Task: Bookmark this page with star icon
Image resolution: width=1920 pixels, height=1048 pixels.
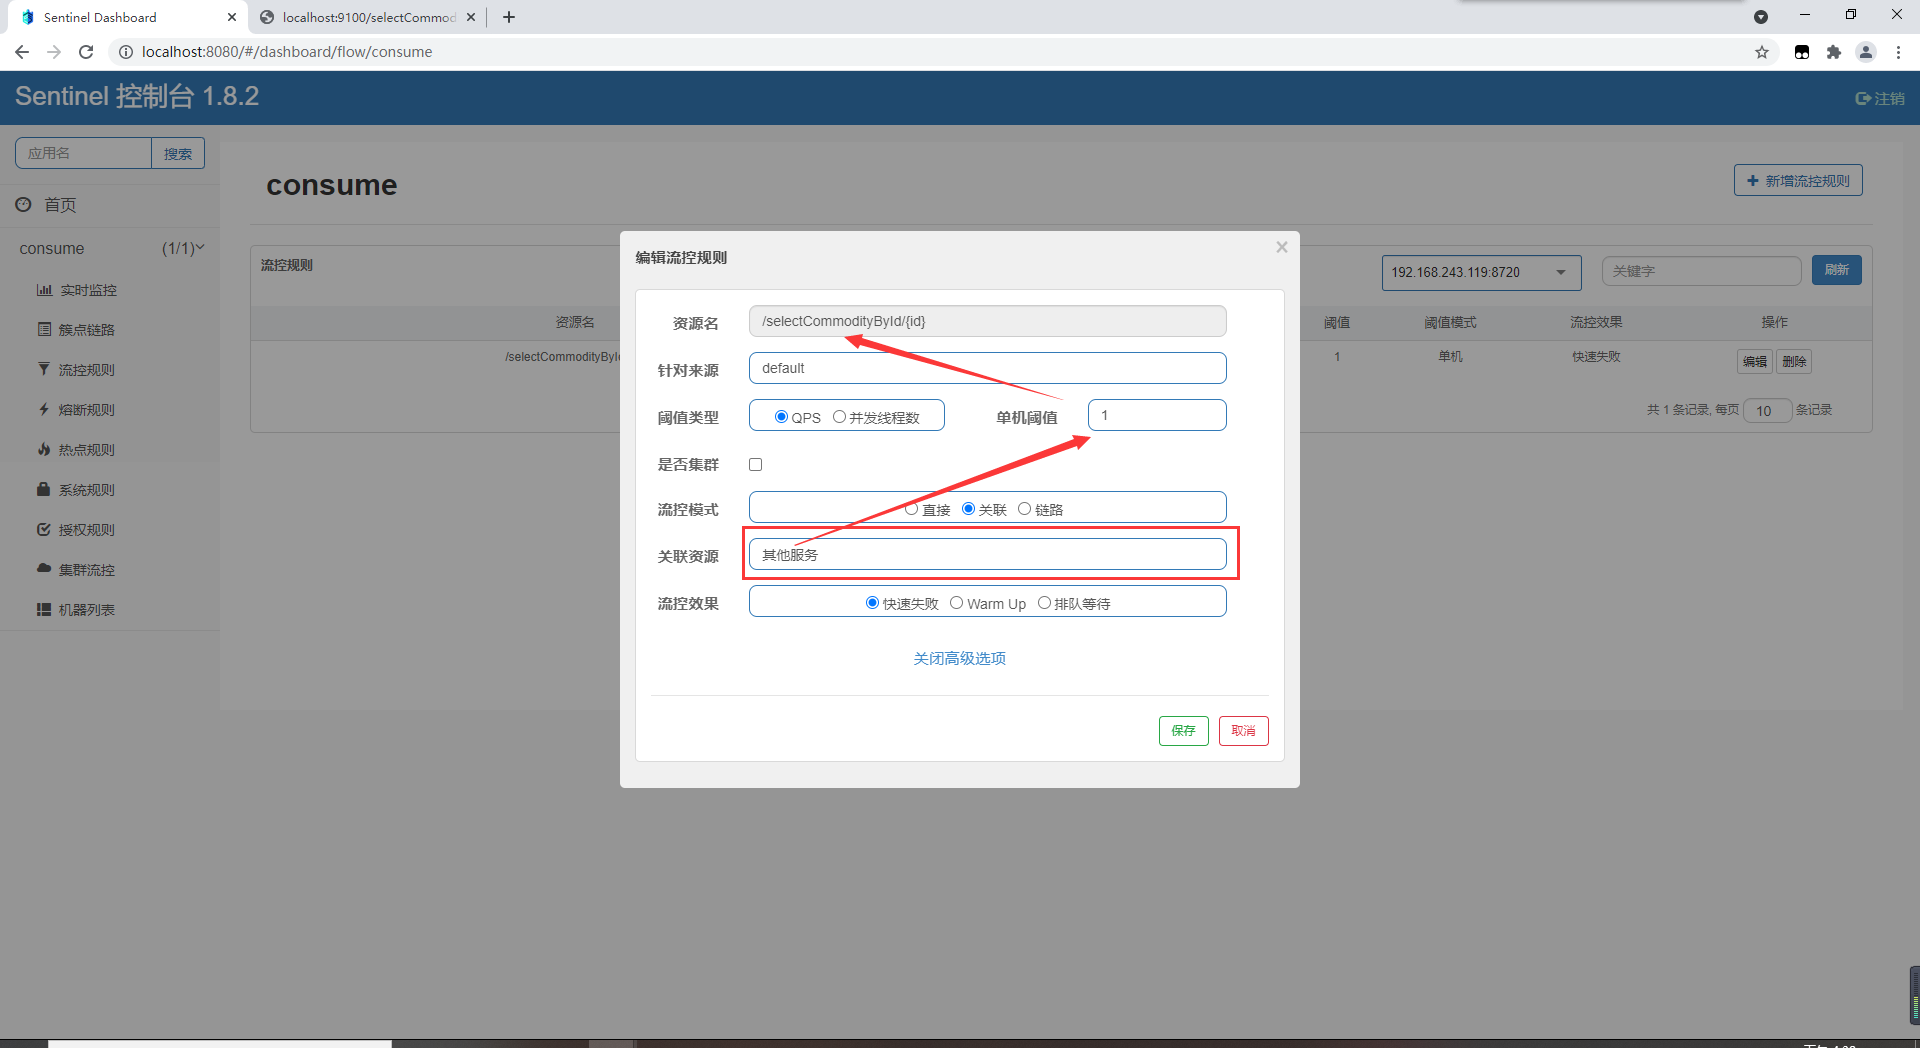Action: point(1762,52)
